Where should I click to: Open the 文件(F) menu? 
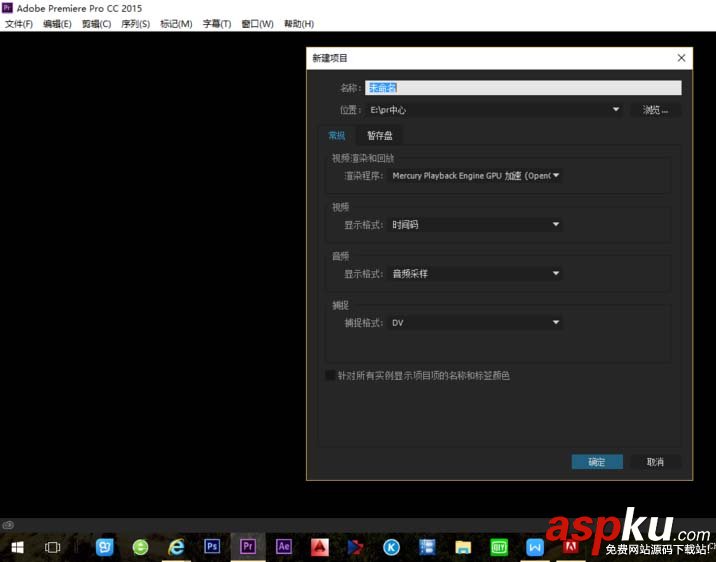(19, 24)
